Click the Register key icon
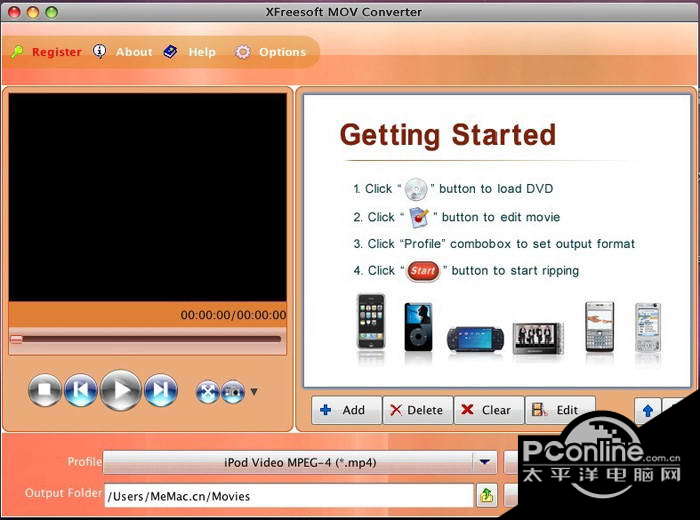Viewport: 700px width, 520px height. coord(18,52)
